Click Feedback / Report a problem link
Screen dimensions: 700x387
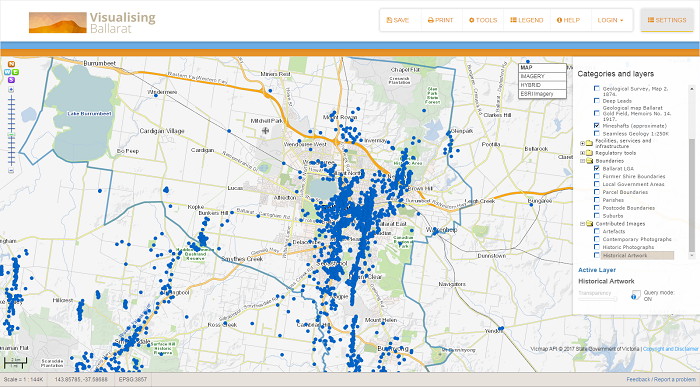[661, 379]
